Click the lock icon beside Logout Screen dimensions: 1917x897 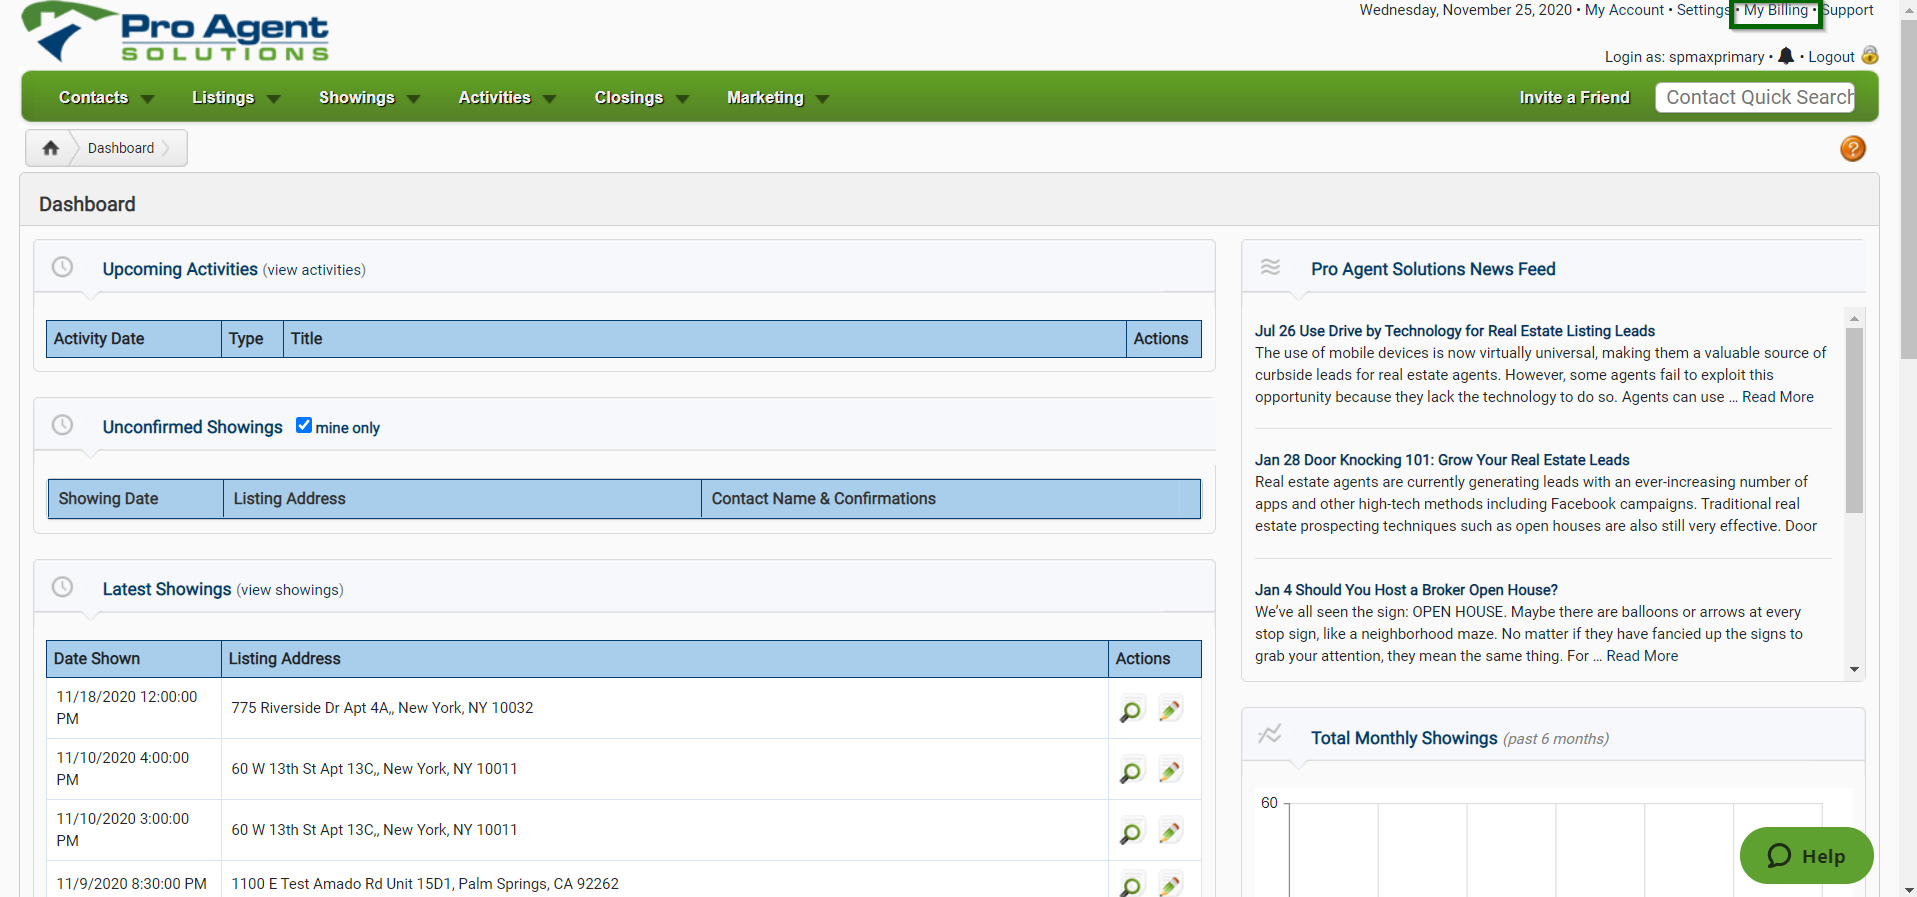[x=1870, y=55]
